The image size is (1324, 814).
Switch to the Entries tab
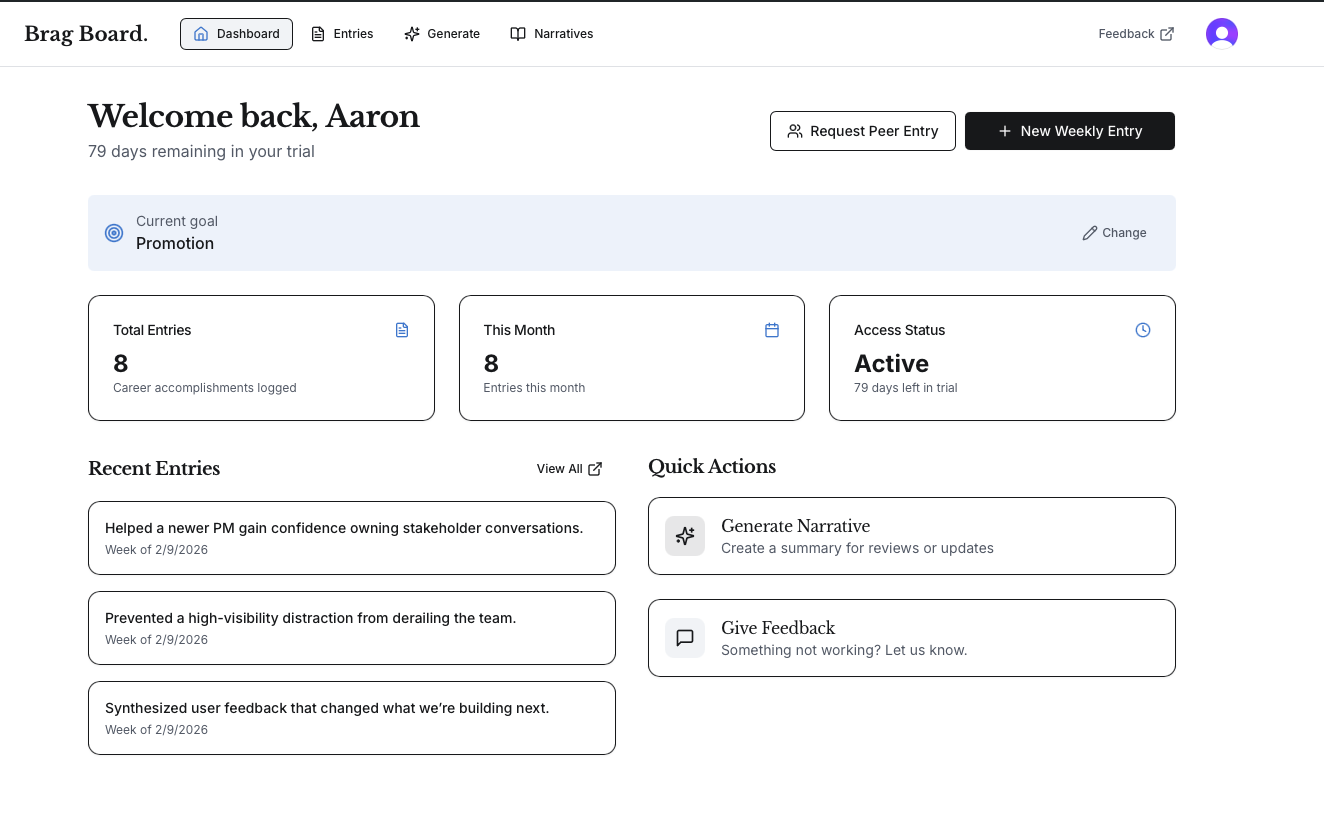click(x=342, y=34)
